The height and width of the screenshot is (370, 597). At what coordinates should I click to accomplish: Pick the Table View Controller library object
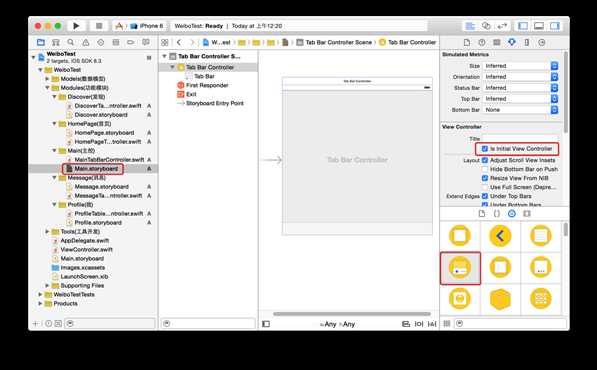pyautogui.click(x=540, y=236)
